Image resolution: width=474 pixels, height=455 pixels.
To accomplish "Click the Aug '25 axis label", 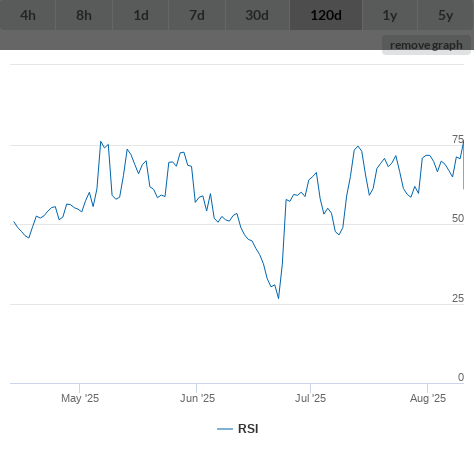I will pos(428,398).
